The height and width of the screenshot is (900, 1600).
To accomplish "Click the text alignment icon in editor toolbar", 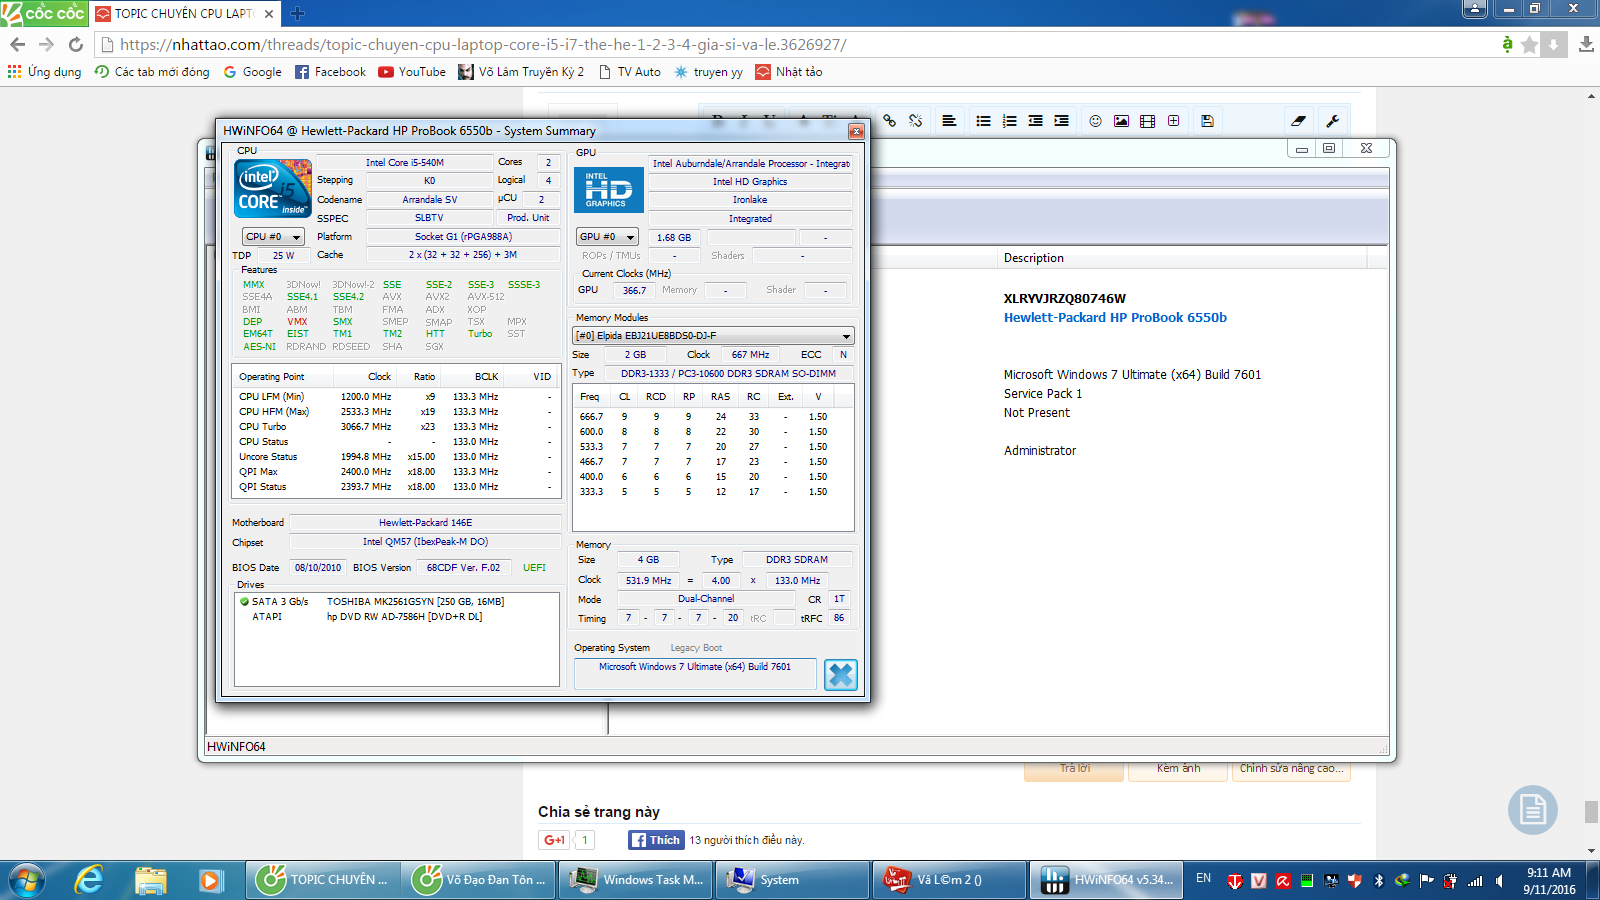I will pos(949,121).
